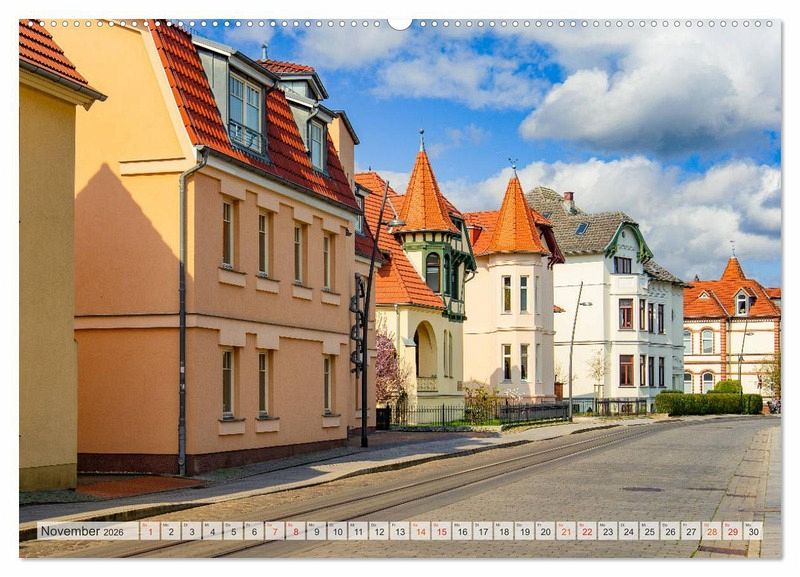Click the highlighted day 15 cell
The image size is (800, 577).
point(440,531)
